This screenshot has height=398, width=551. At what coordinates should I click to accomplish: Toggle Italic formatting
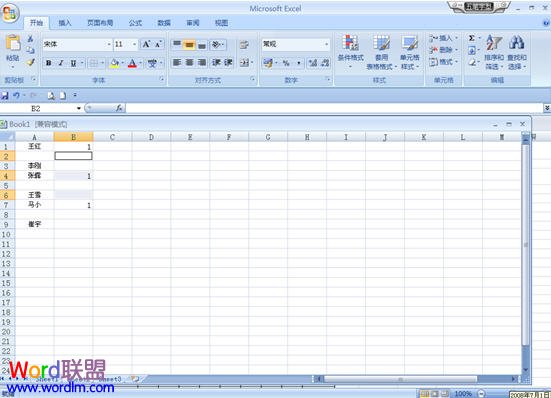coord(61,63)
